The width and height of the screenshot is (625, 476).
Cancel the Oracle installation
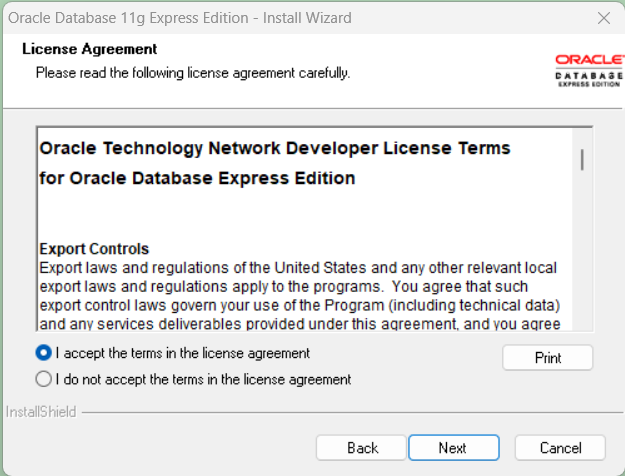pyautogui.click(x=560, y=448)
